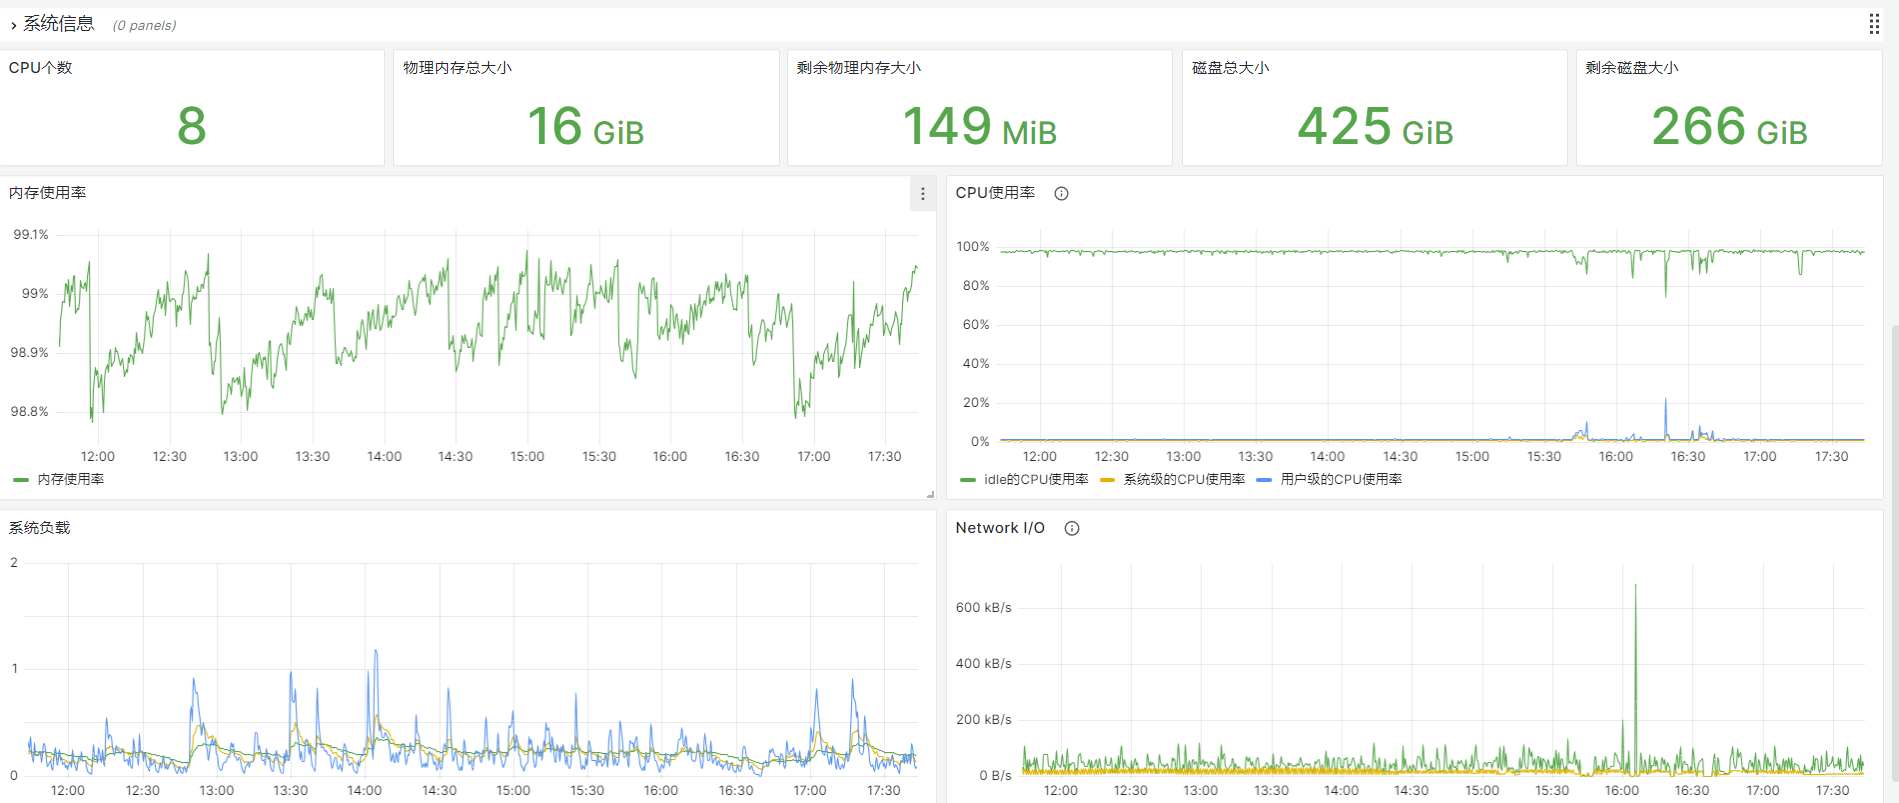Click the 98.8% axis label

30,412
